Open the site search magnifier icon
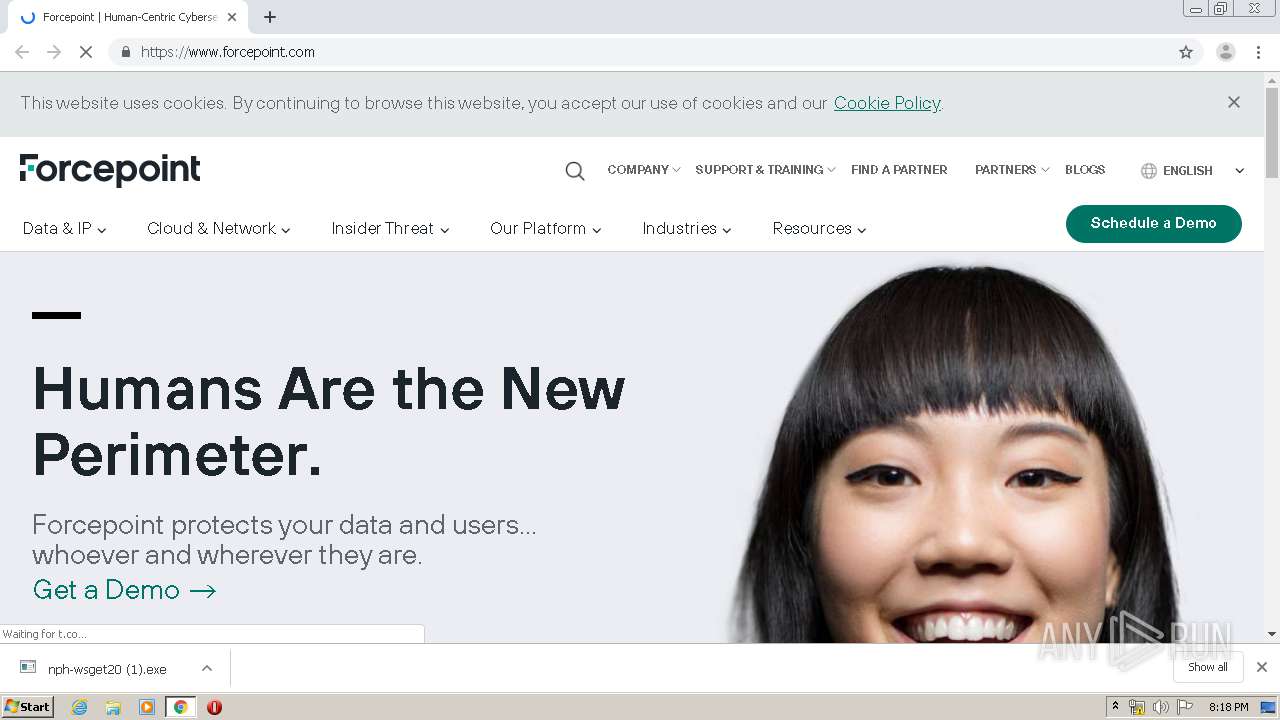 coord(574,171)
